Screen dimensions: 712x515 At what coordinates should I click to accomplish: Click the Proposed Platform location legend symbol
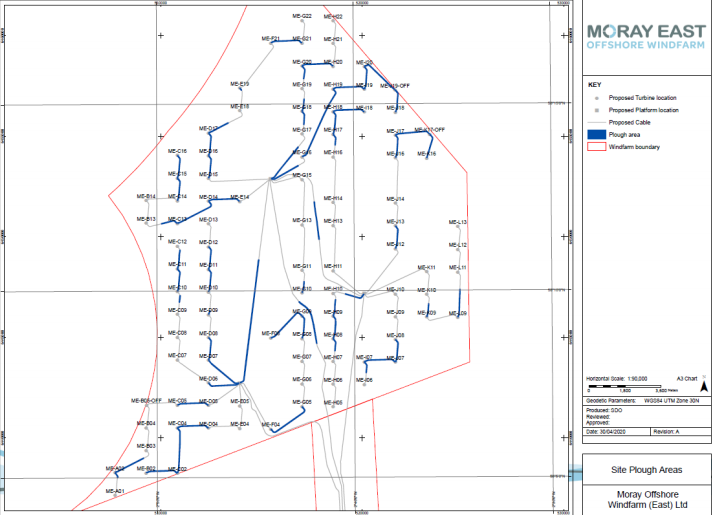pos(597,110)
